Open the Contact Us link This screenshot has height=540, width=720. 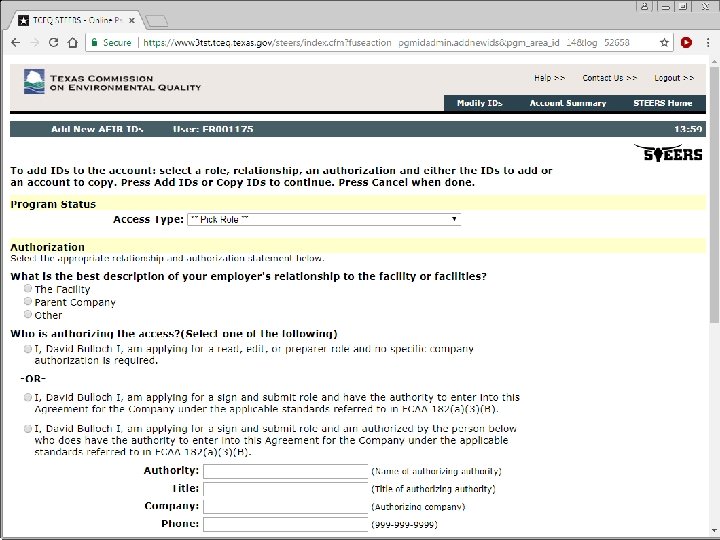pyautogui.click(x=610, y=78)
